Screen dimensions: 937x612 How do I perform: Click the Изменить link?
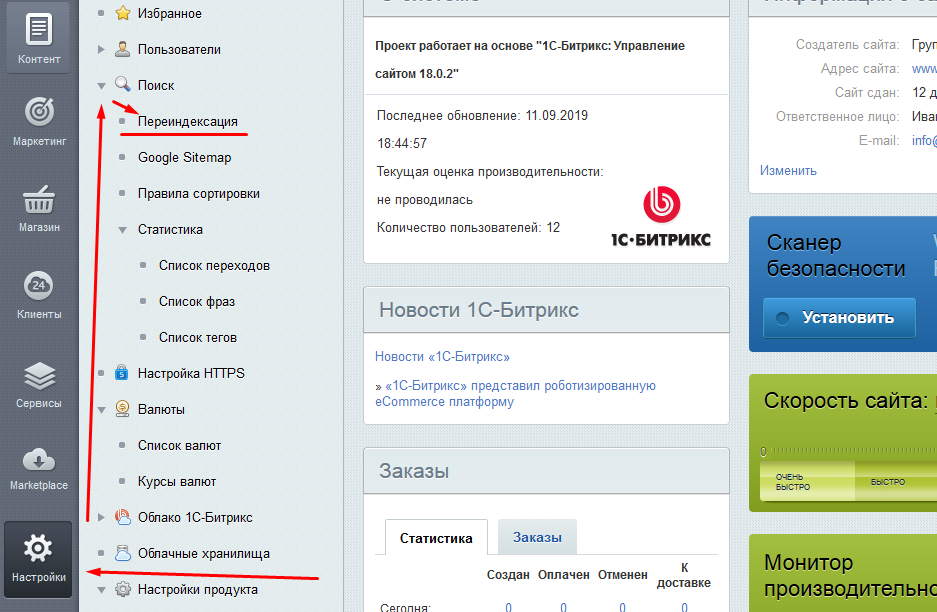(x=788, y=170)
